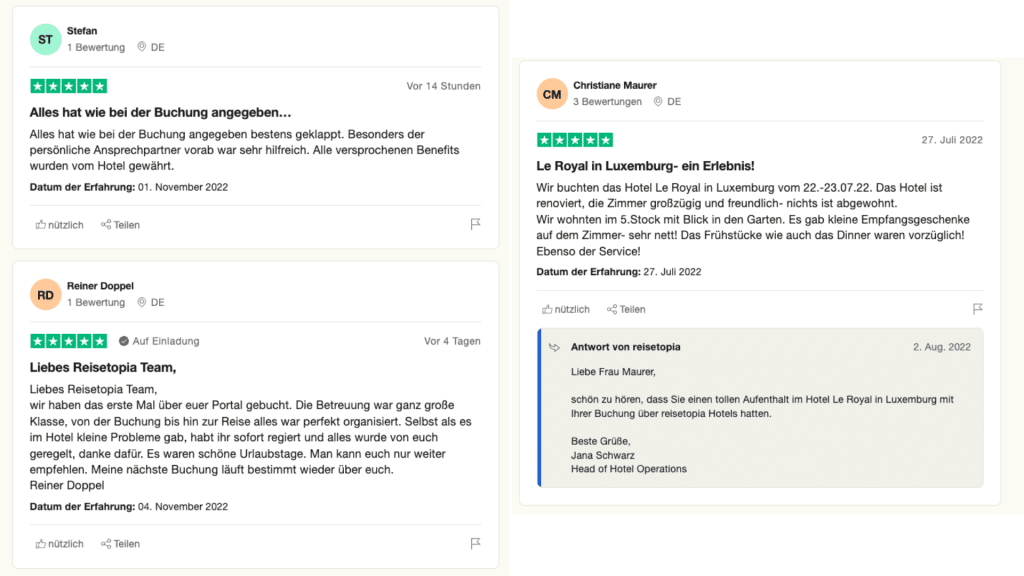Click the ST avatar for Stefan
1024x576 pixels.
click(46, 39)
